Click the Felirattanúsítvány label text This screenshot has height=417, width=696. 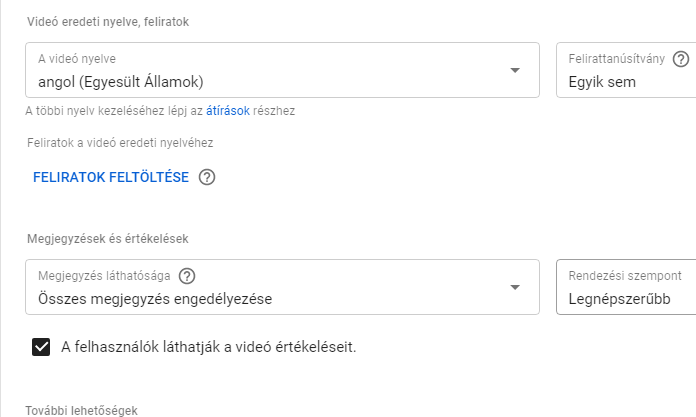[x=617, y=59]
